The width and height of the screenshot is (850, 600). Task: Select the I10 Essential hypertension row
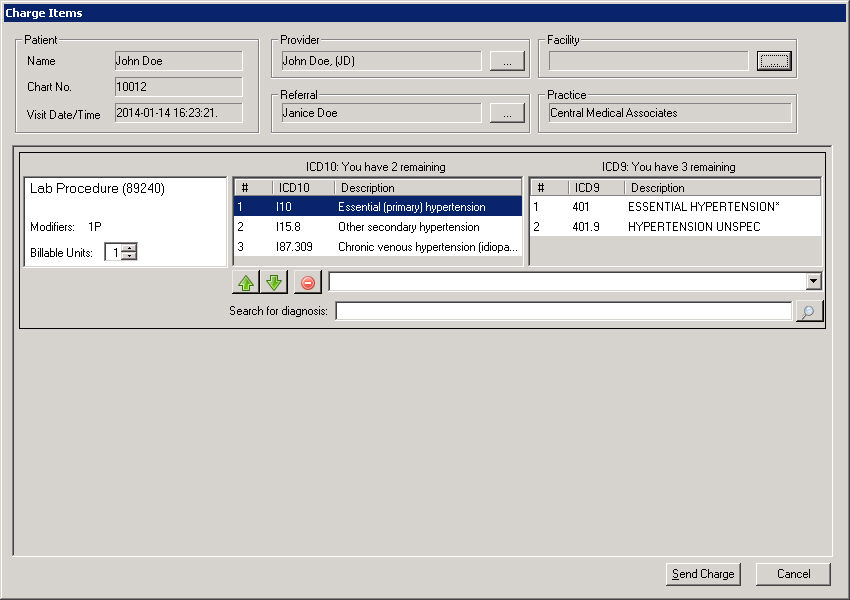[378, 207]
